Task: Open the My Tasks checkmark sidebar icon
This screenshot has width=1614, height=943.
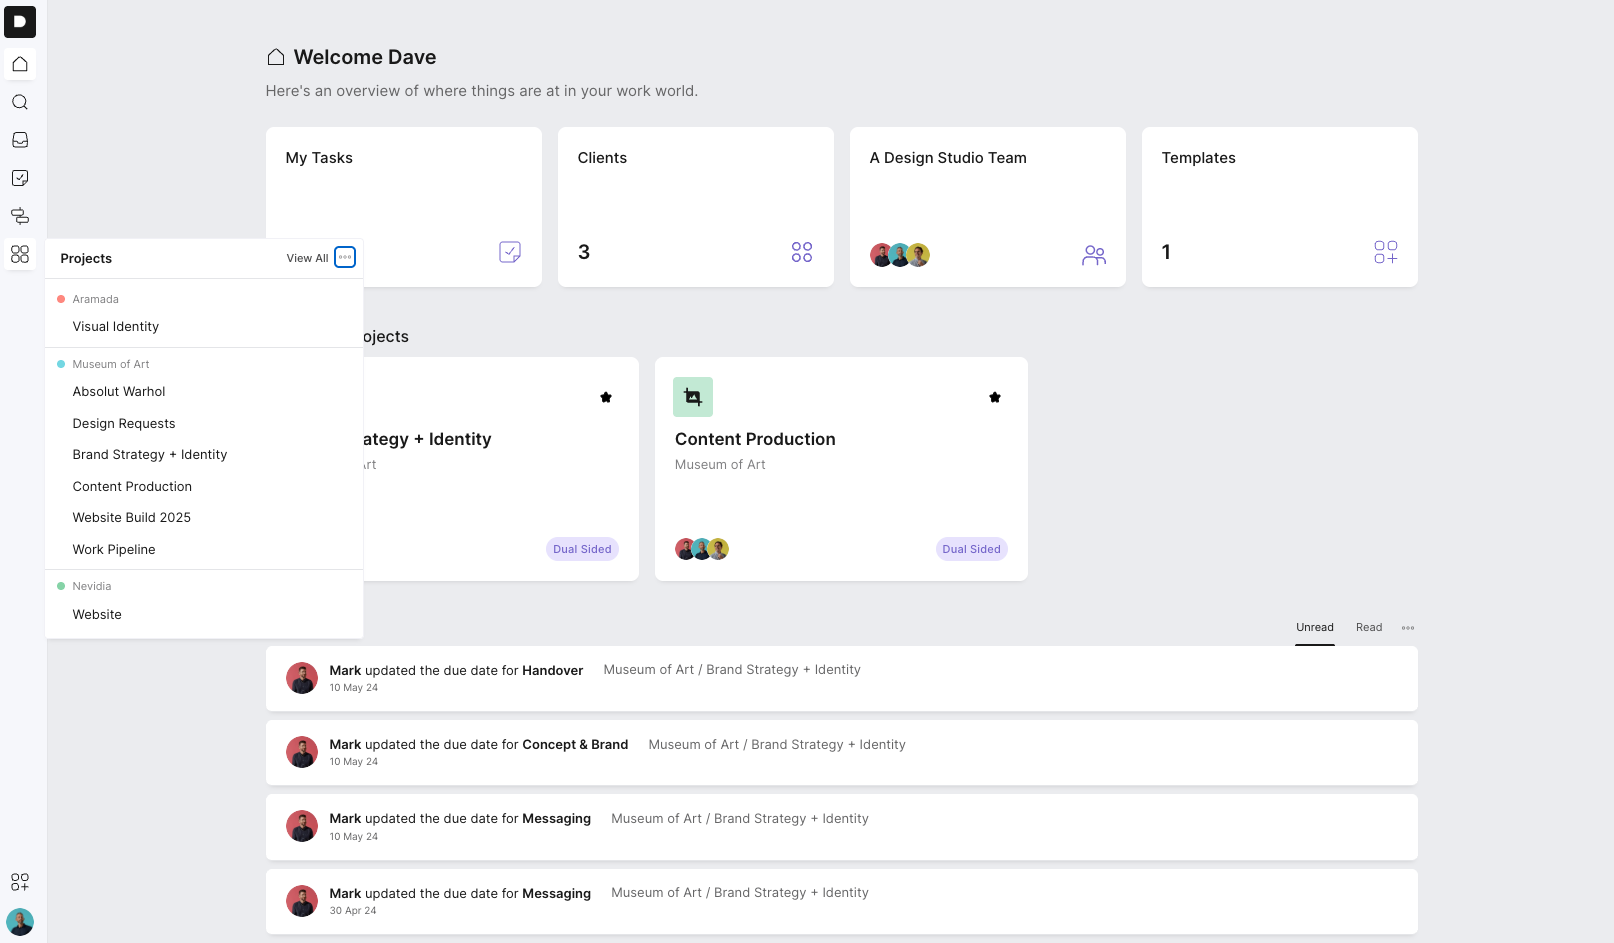Action: coord(20,178)
